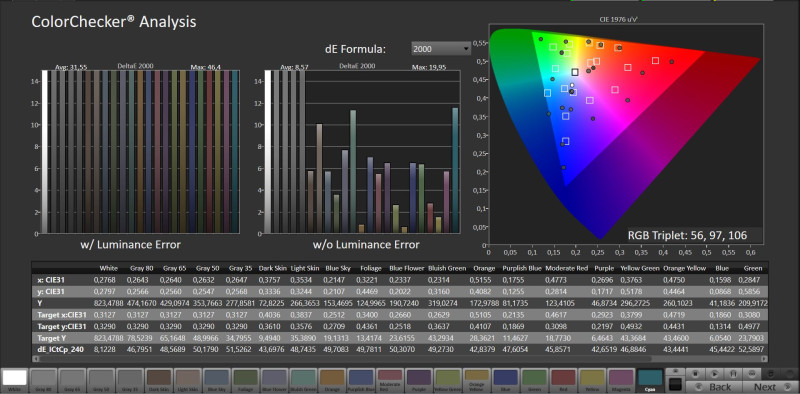
Task: Select the Green patch swatch in bottom strip
Action: [x=534, y=380]
